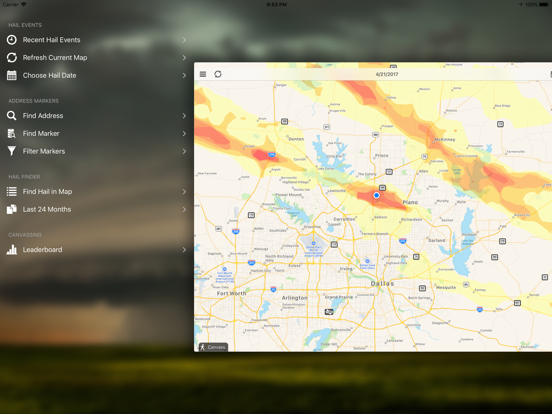The image size is (552, 414).
Task: Tap the Find Hail in Map list icon
Action: pos(12,192)
